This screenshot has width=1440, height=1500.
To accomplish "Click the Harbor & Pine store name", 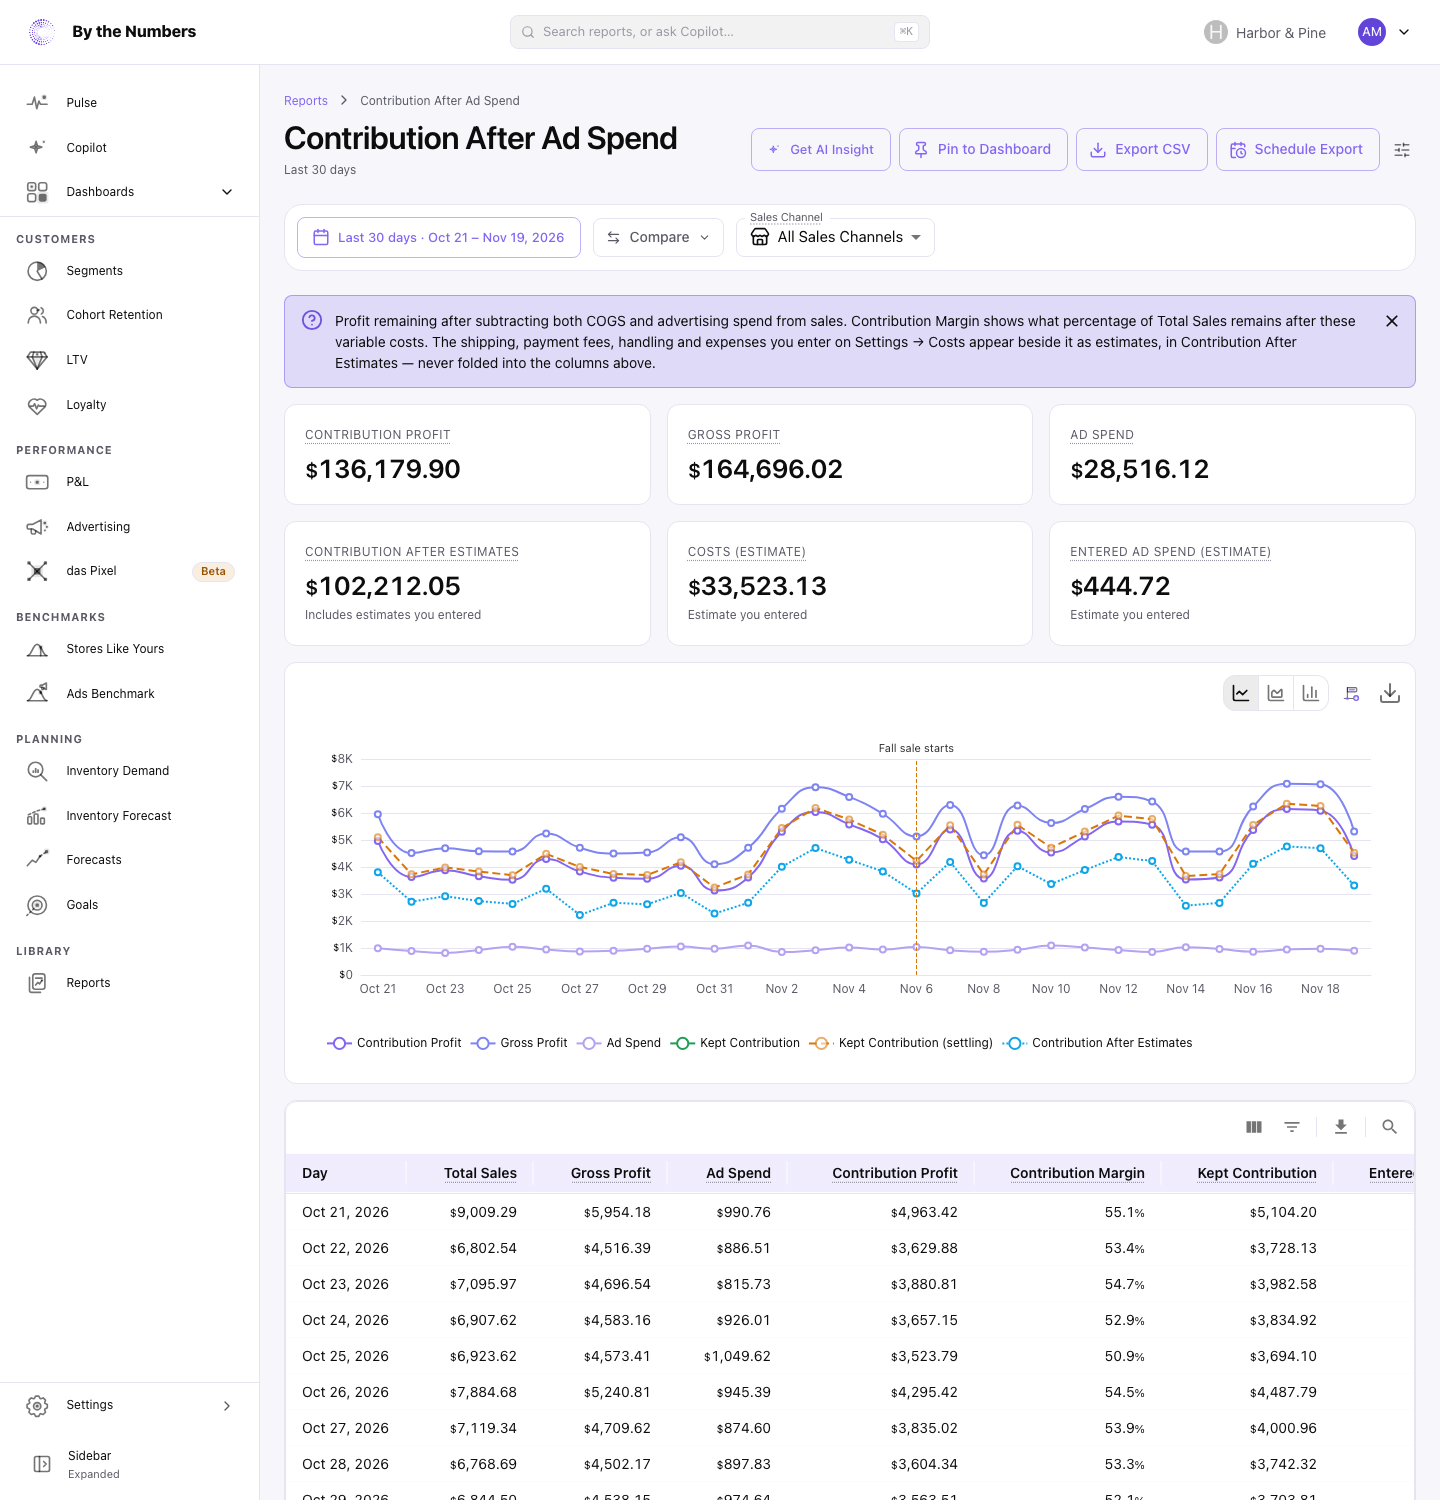I will pyautogui.click(x=1281, y=33).
